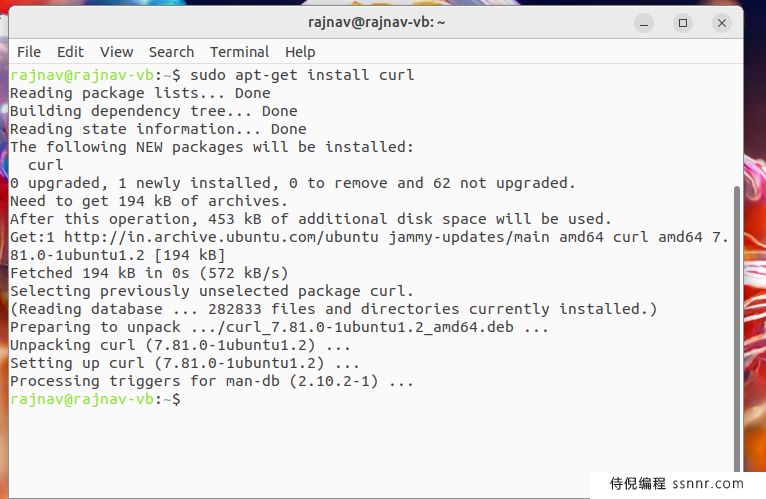Maximize the terminal window
The height and width of the screenshot is (499, 766).
(x=683, y=23)
